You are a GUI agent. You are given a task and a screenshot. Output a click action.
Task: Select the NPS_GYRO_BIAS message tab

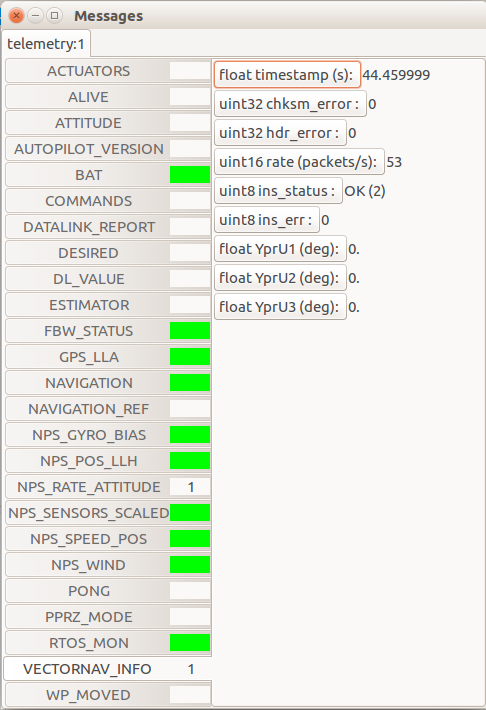[x=108, y=435]
